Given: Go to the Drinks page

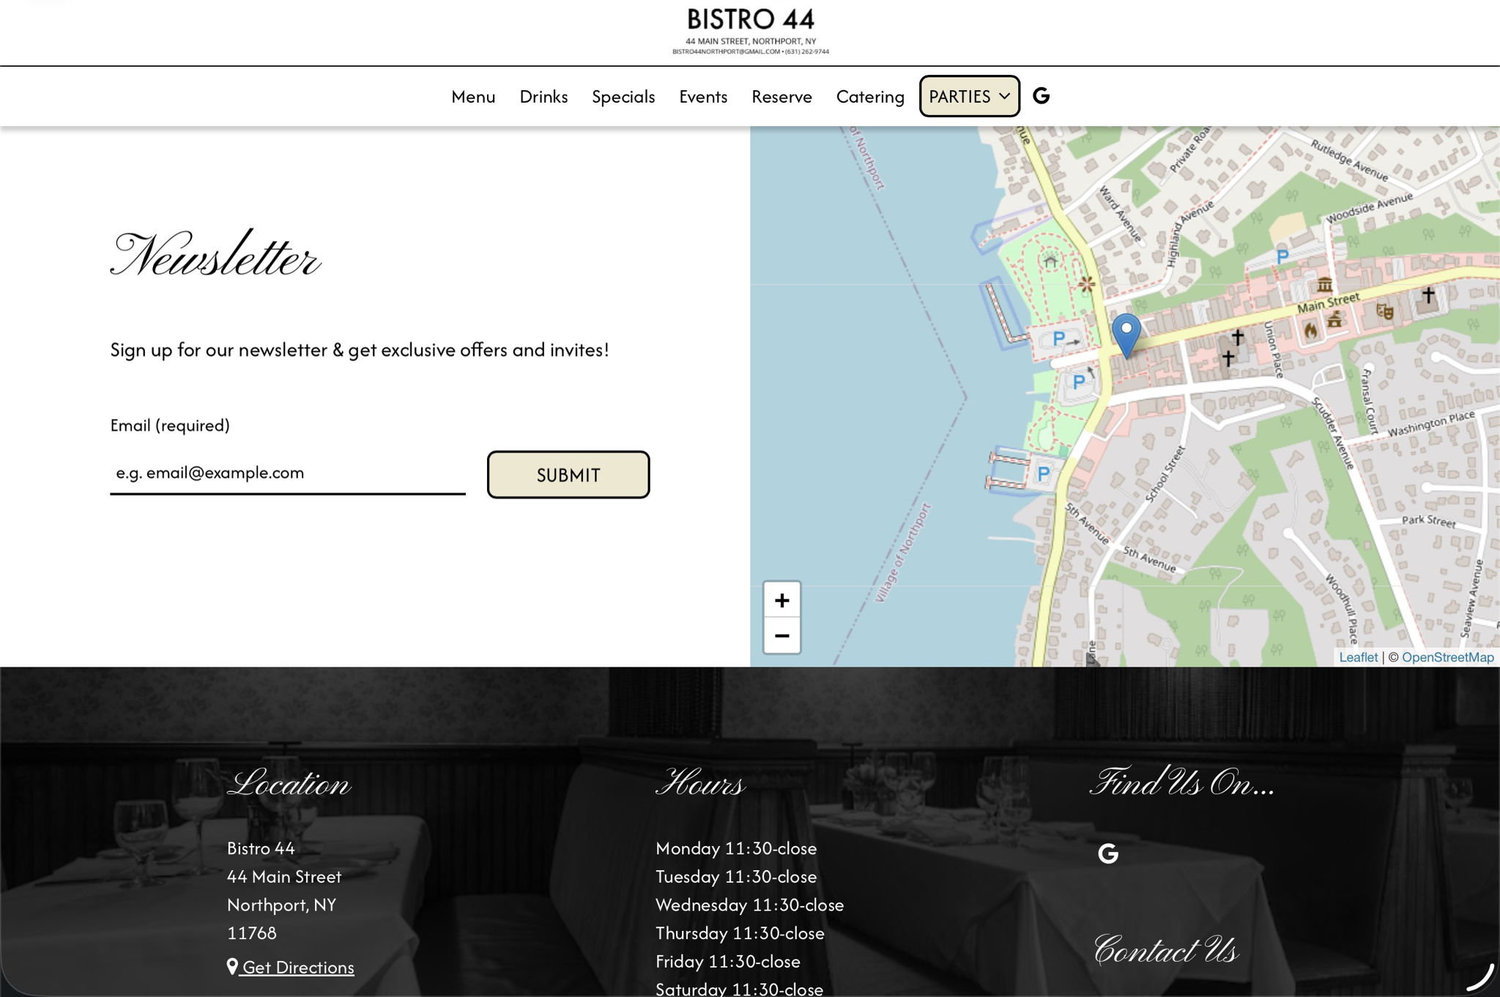Looking at the screenshot, I should click(544, 97).
